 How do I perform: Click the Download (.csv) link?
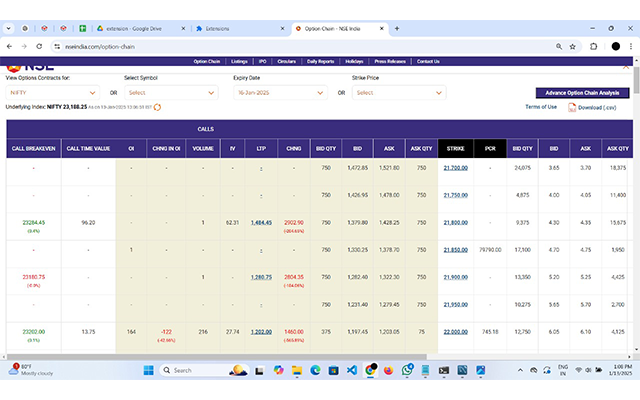pos(597,108)
